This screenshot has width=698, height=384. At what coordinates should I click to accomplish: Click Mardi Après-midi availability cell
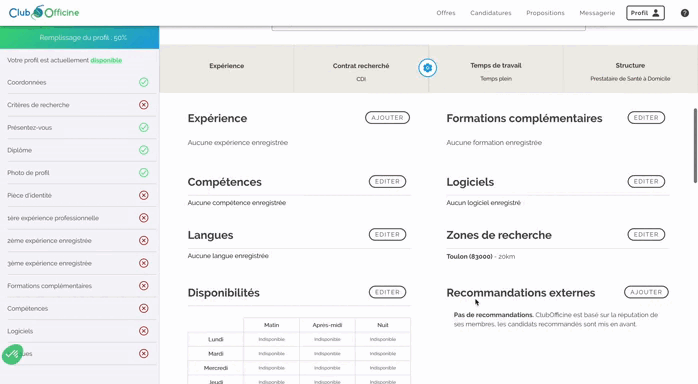(327, 354)
